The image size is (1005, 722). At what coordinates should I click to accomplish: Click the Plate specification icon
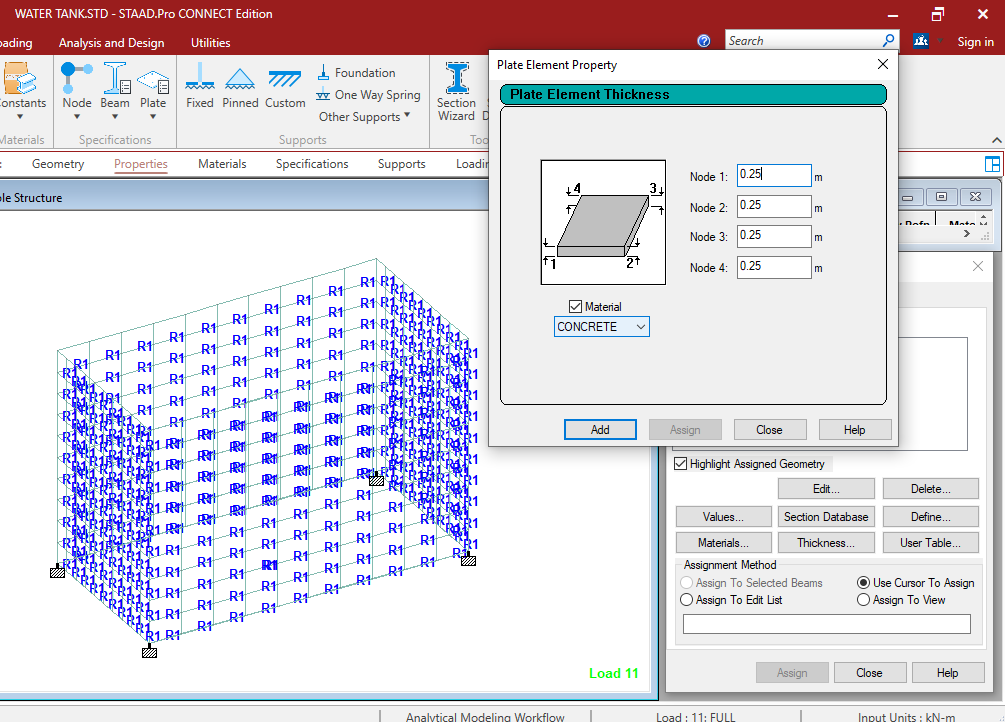pos(153,79)
